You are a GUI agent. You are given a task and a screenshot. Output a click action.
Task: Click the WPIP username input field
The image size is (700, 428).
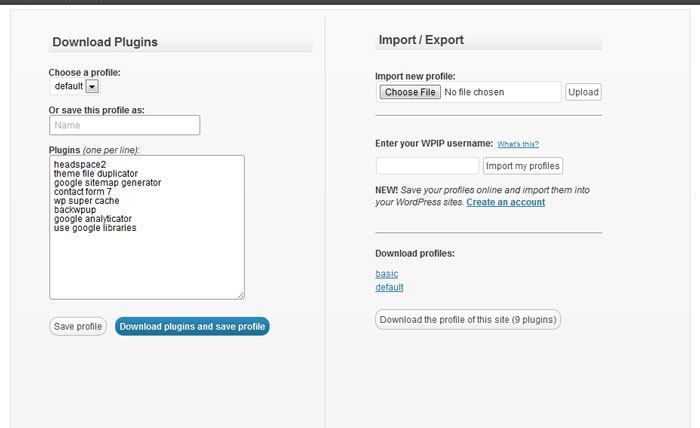tap(427, 166)
